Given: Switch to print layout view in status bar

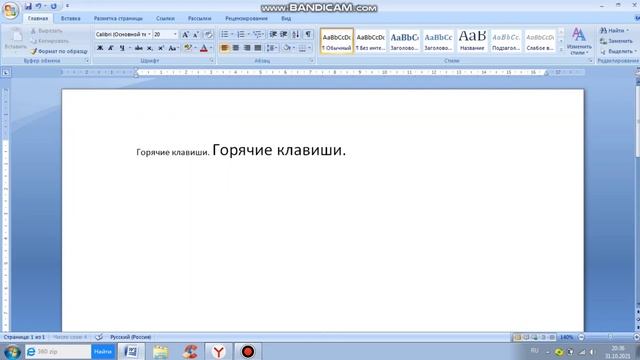Looking at the screenshot, I should [517, 337].
